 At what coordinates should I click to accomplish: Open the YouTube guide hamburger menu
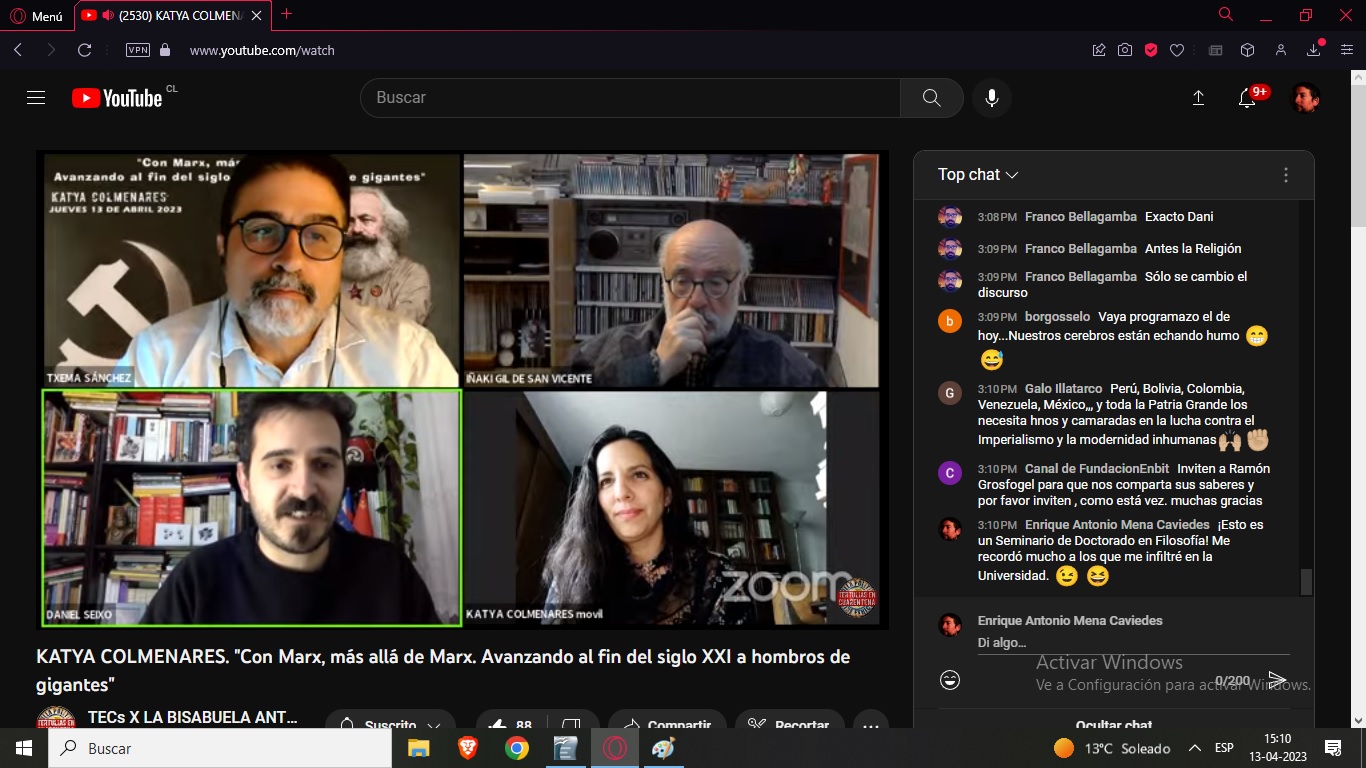coord(36,97)
